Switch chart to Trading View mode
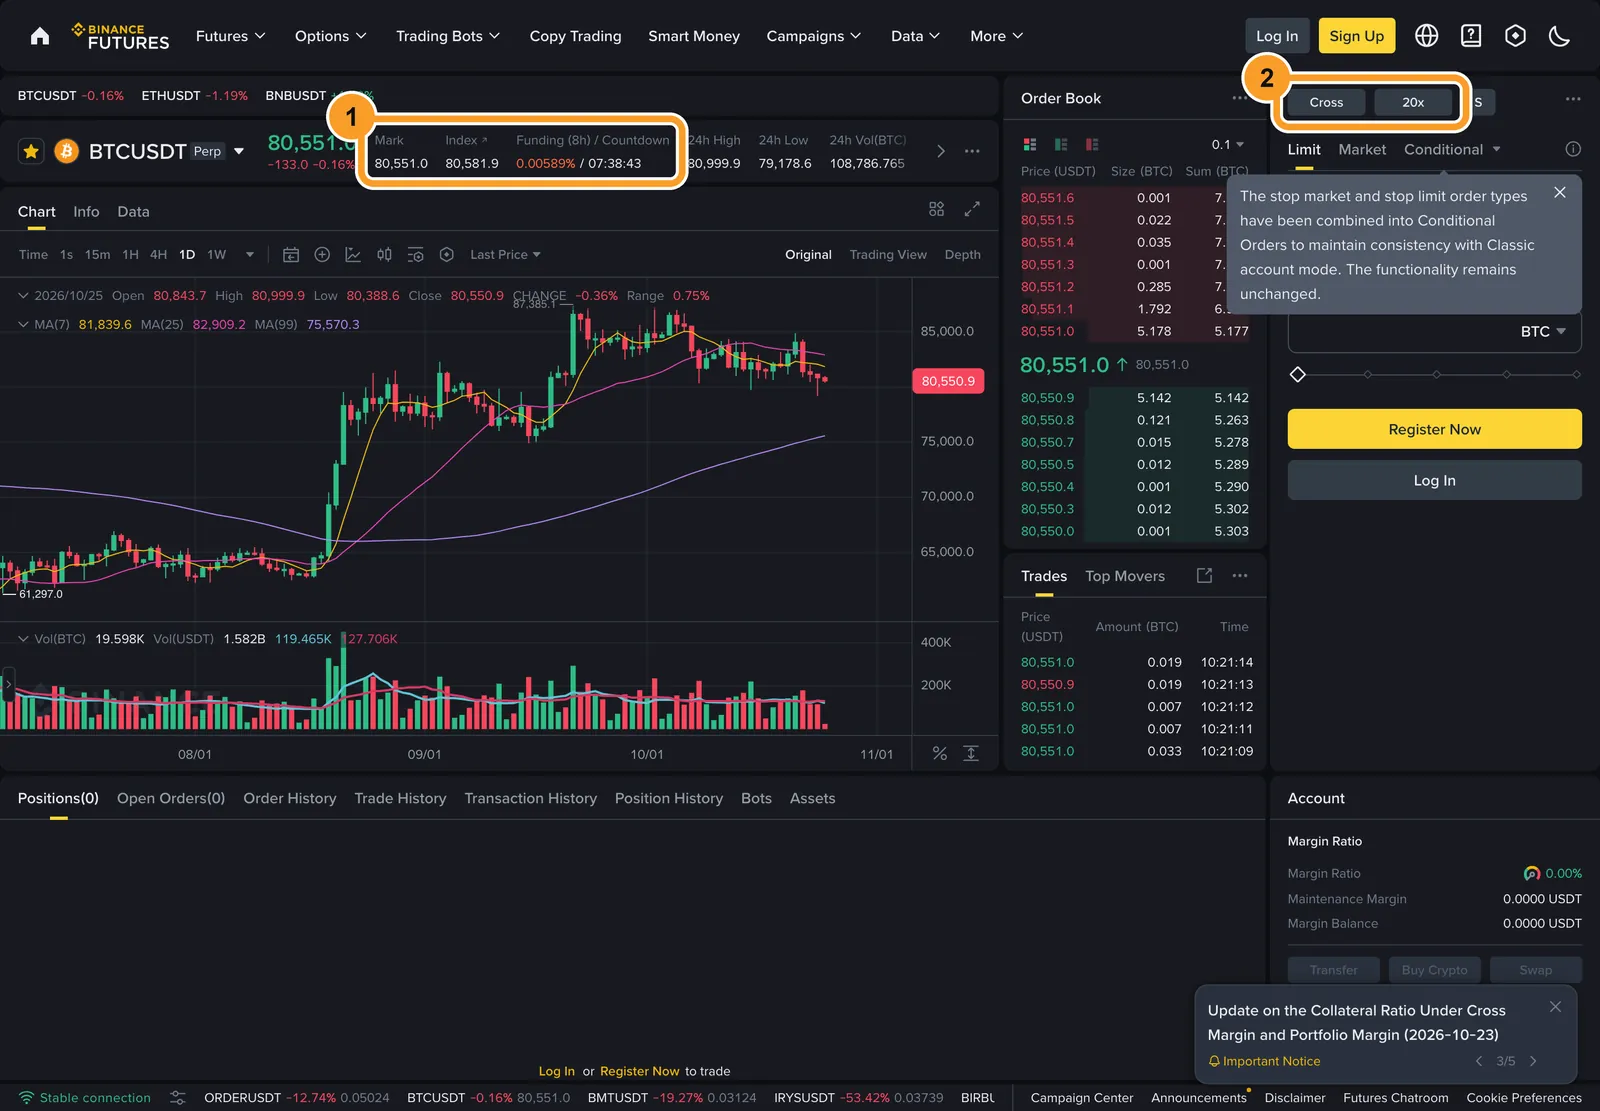Screen dimensions: 1600x1111 pyautogui.click(x=888, y=255)
